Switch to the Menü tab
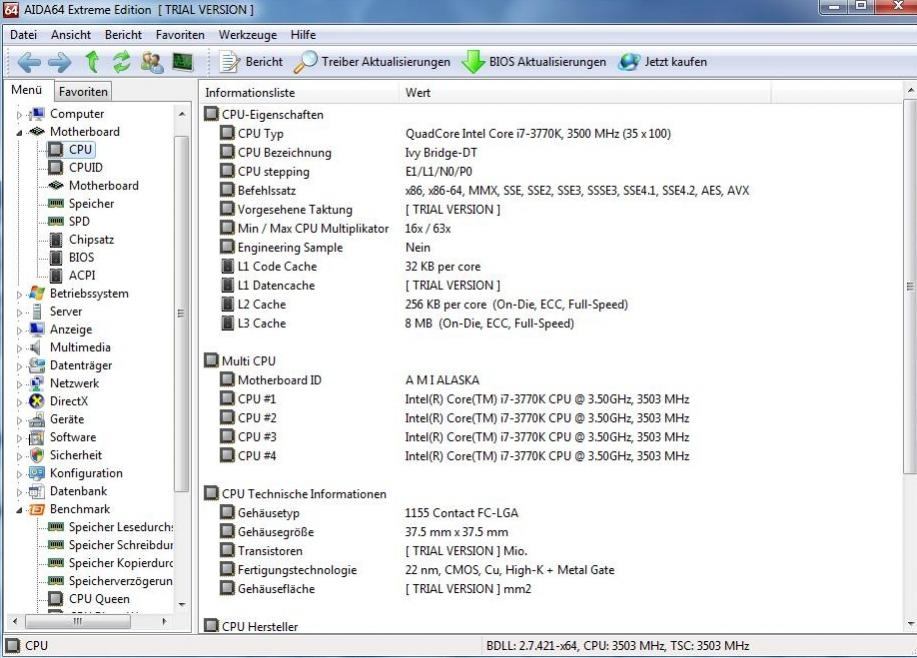 click(27, 90)
